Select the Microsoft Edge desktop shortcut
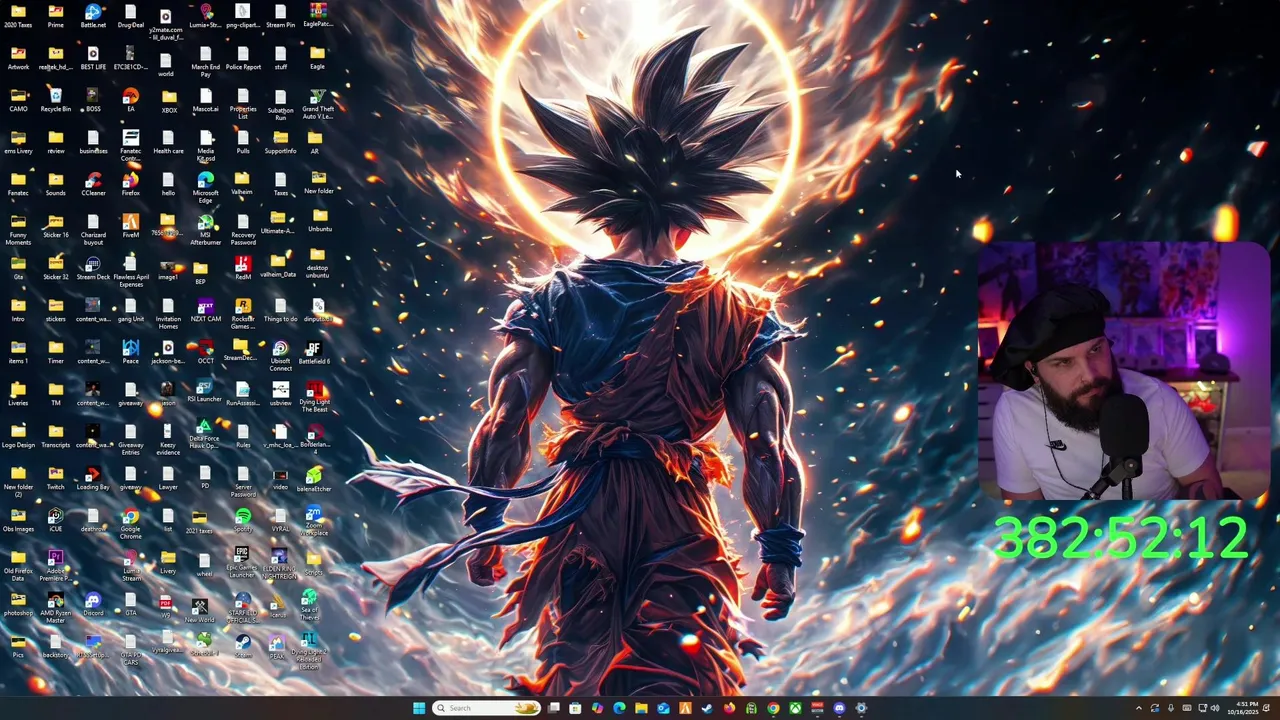This screenshot has height=720, width=1280. 205,187
